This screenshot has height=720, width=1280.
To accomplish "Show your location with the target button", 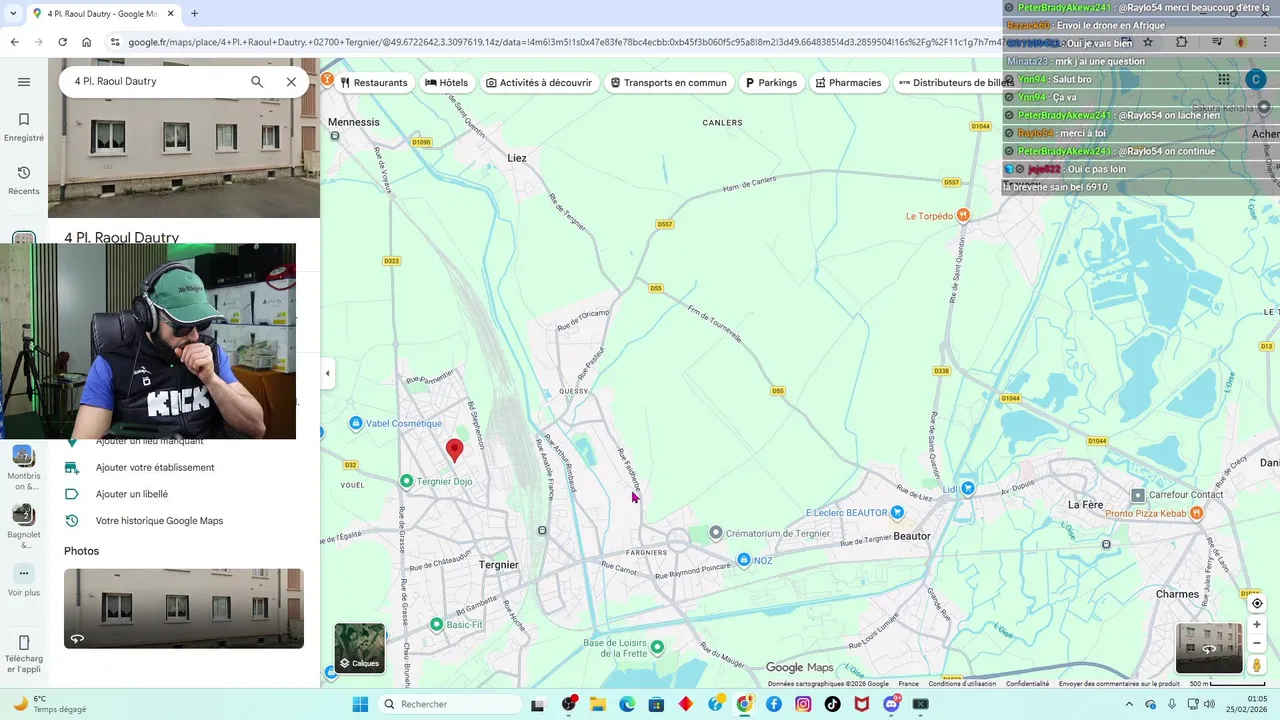I will [1257, 603].
